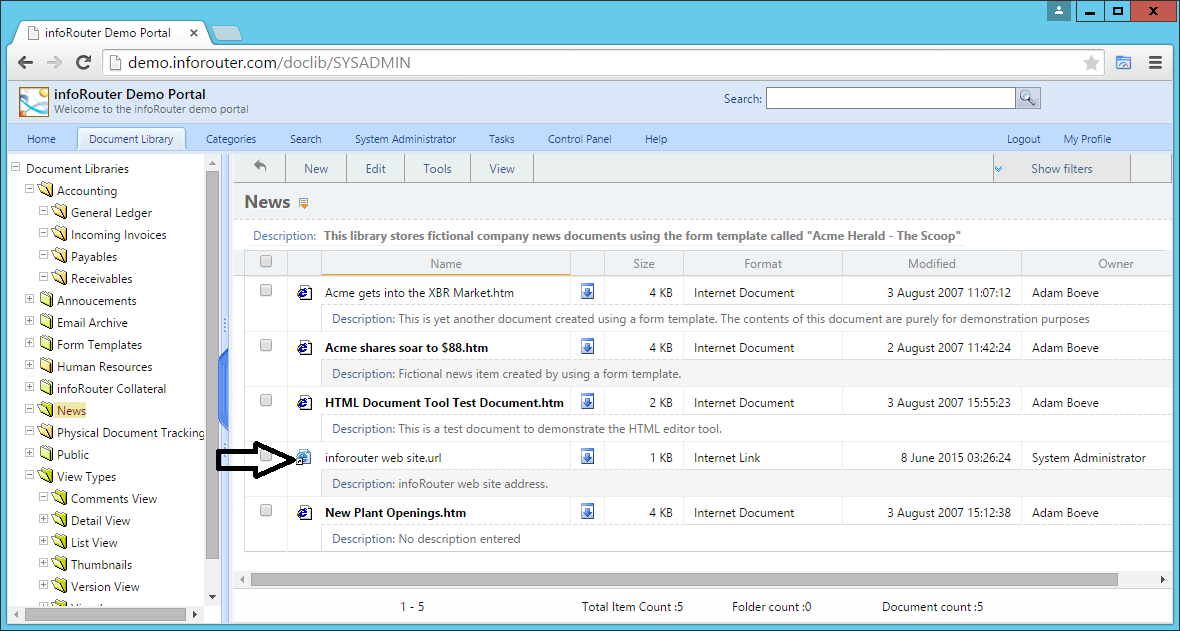
Task: Click the document list horizontal scrollbar
Action: click(x=684, y=580)
